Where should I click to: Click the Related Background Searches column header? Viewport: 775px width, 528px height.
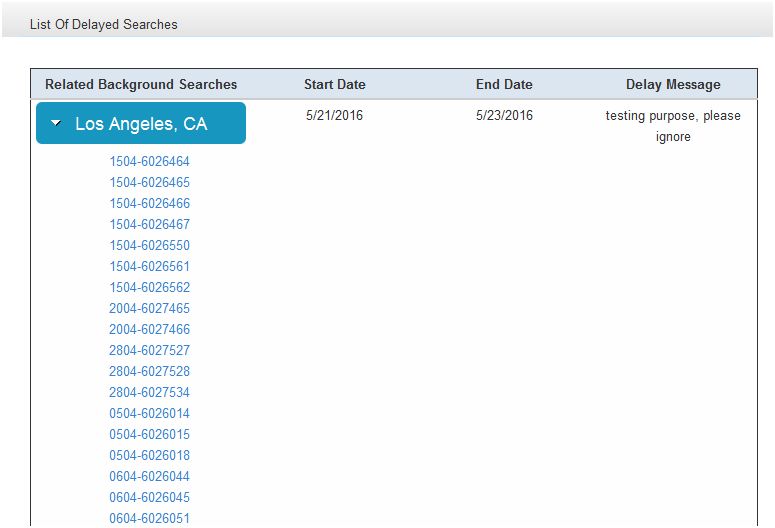(141, 85)
